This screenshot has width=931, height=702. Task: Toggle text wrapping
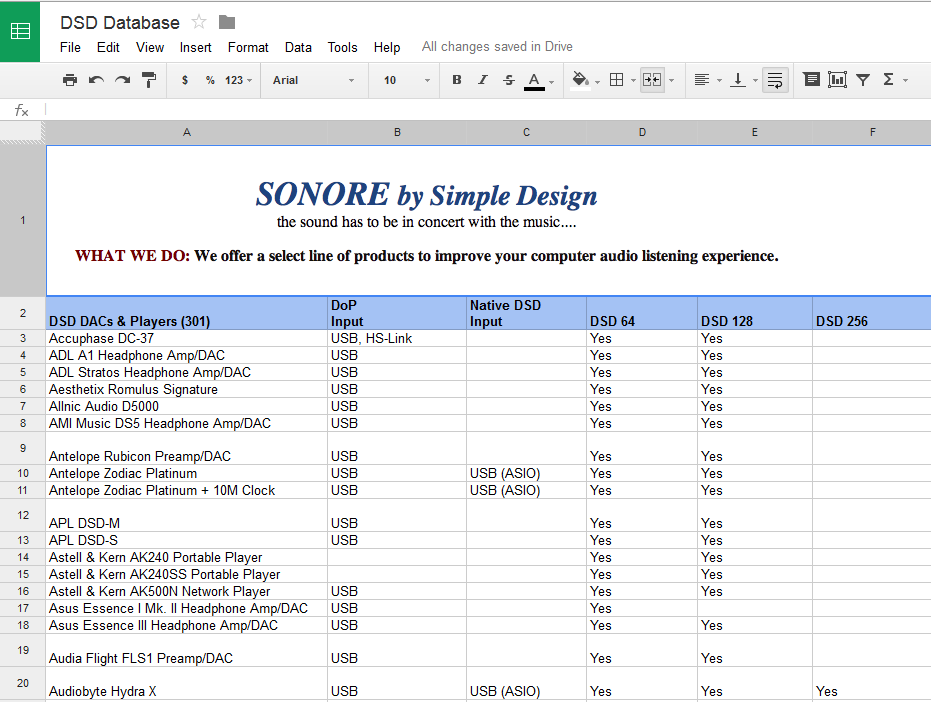775,80
